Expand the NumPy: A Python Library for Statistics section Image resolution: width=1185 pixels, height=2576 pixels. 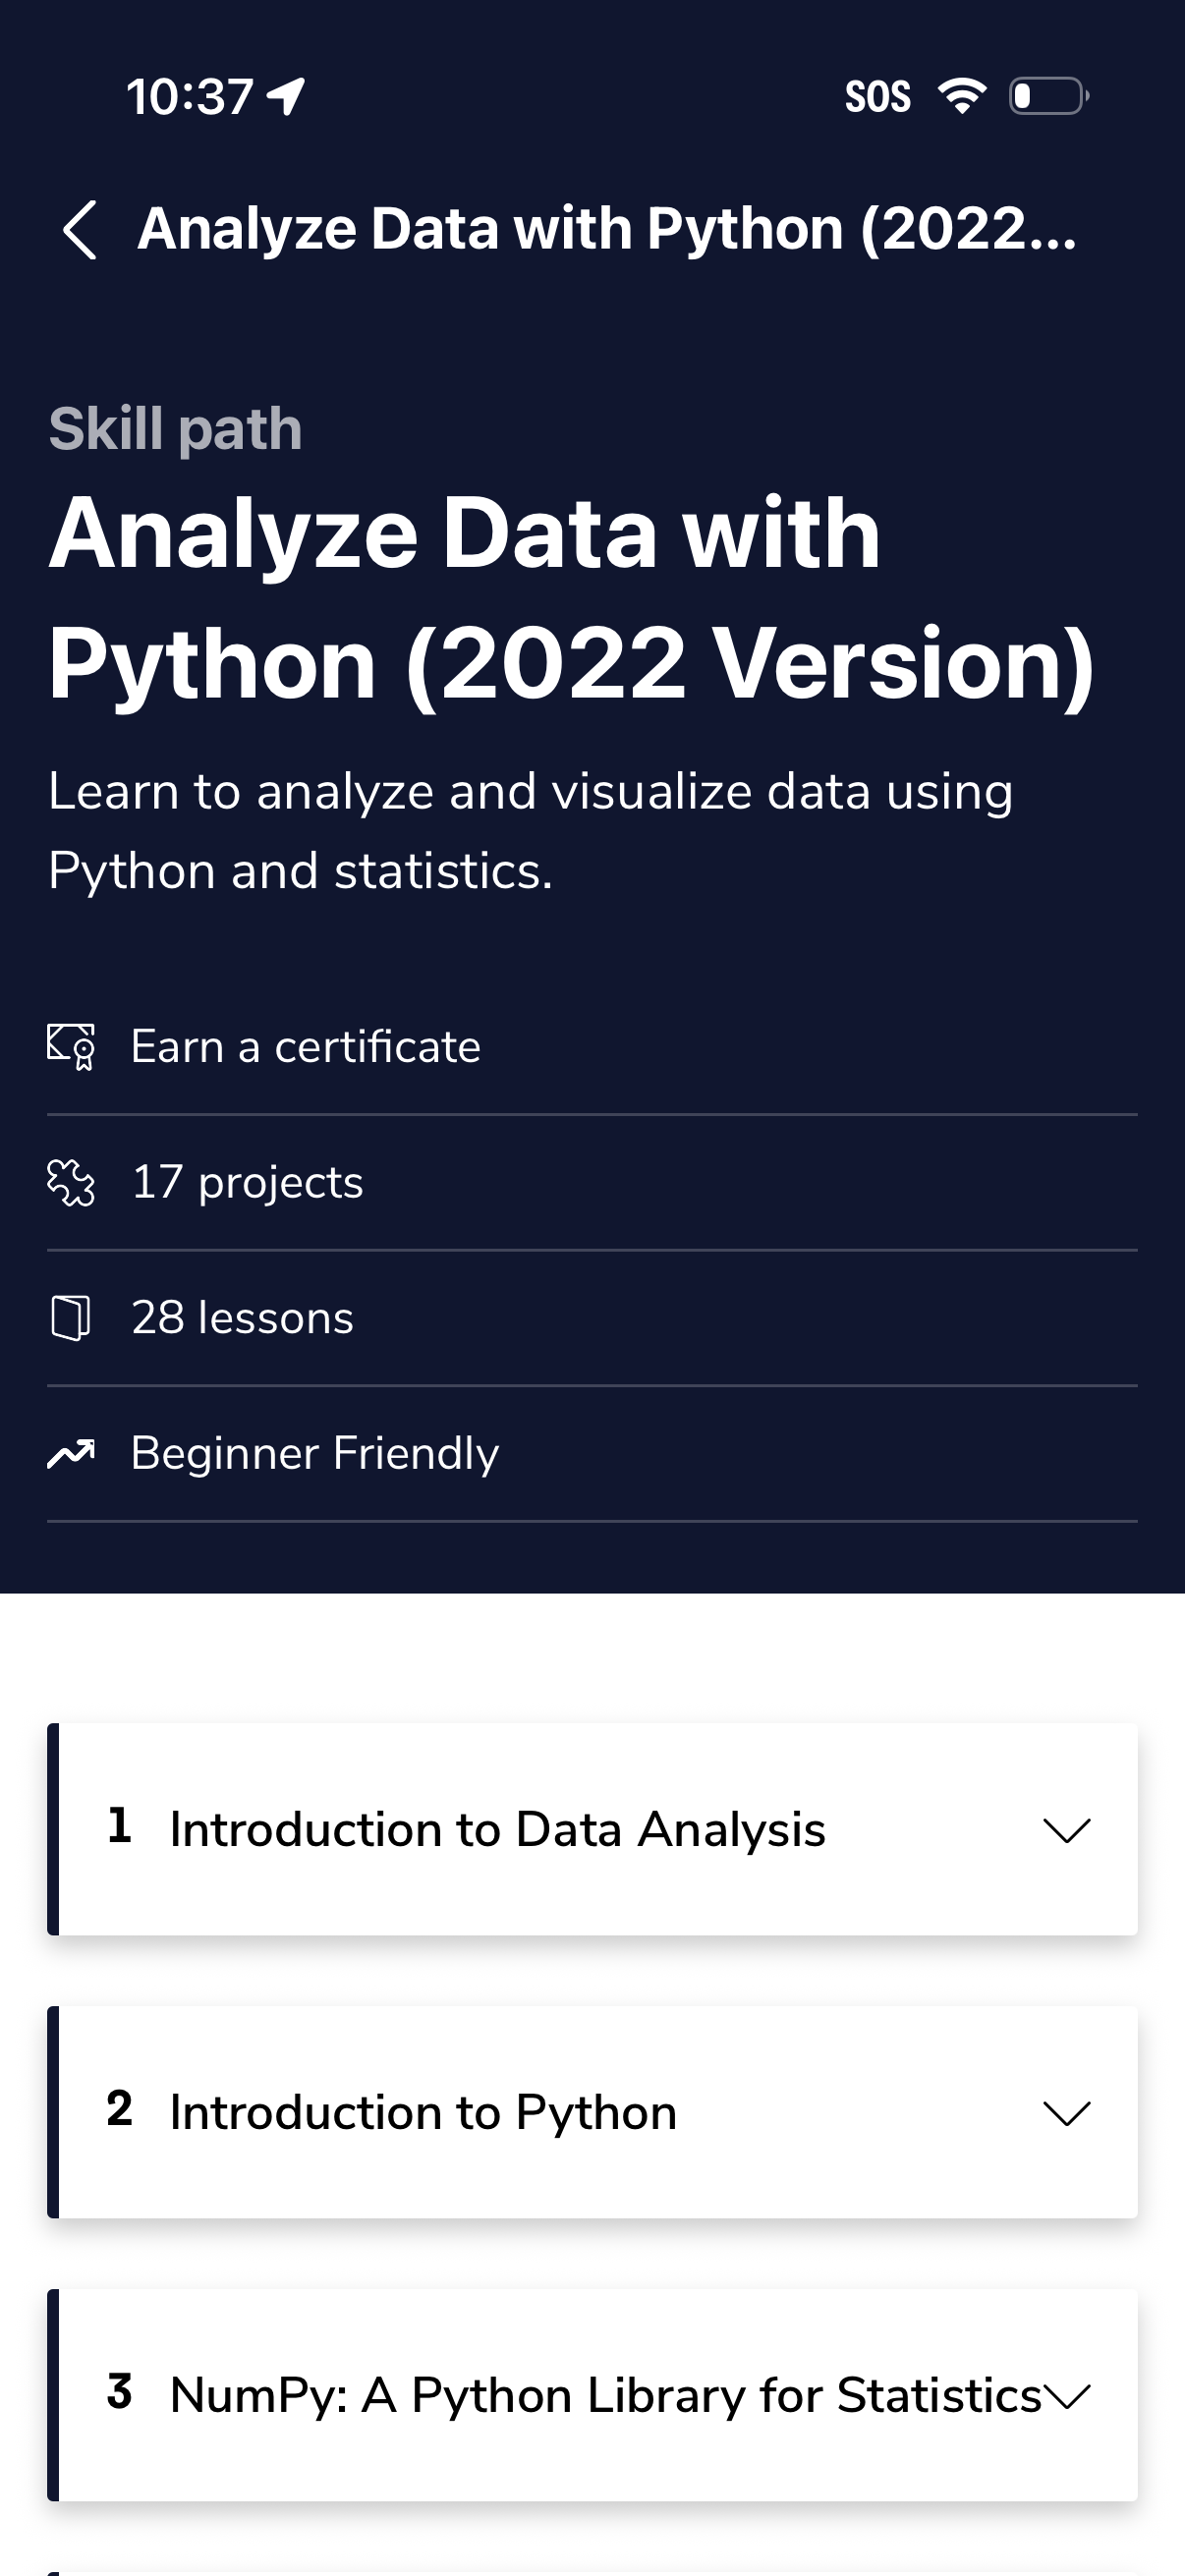click(1068, 2395)
